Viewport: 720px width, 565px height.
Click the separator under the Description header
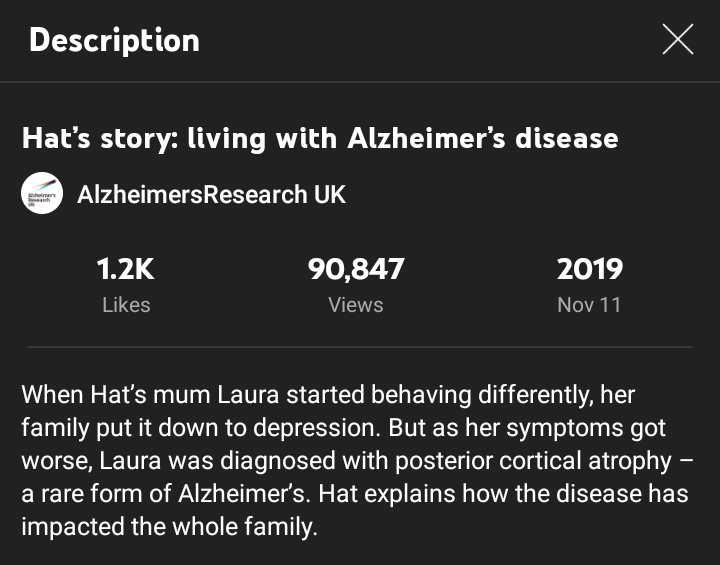click(360, 82)
